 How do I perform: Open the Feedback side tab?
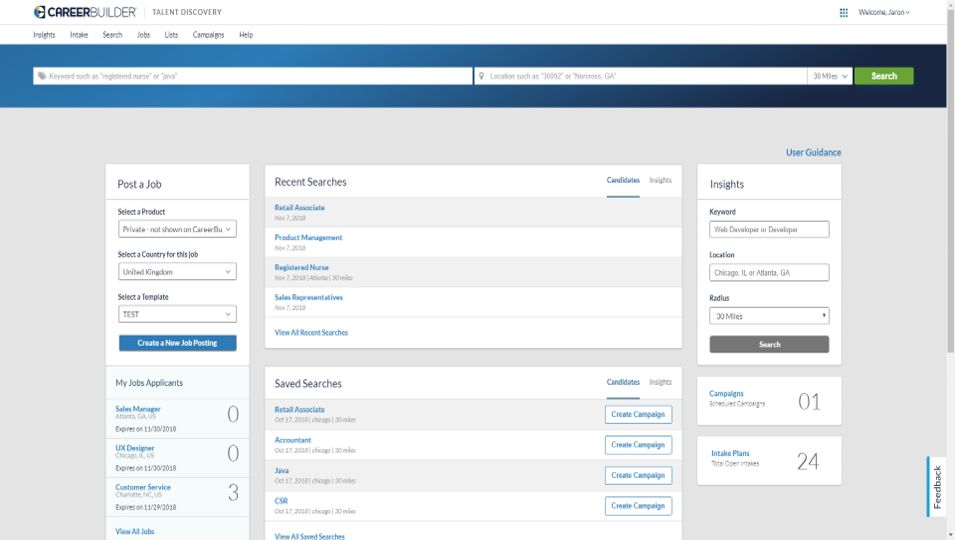pyautogui.click(x=936, y=487)
